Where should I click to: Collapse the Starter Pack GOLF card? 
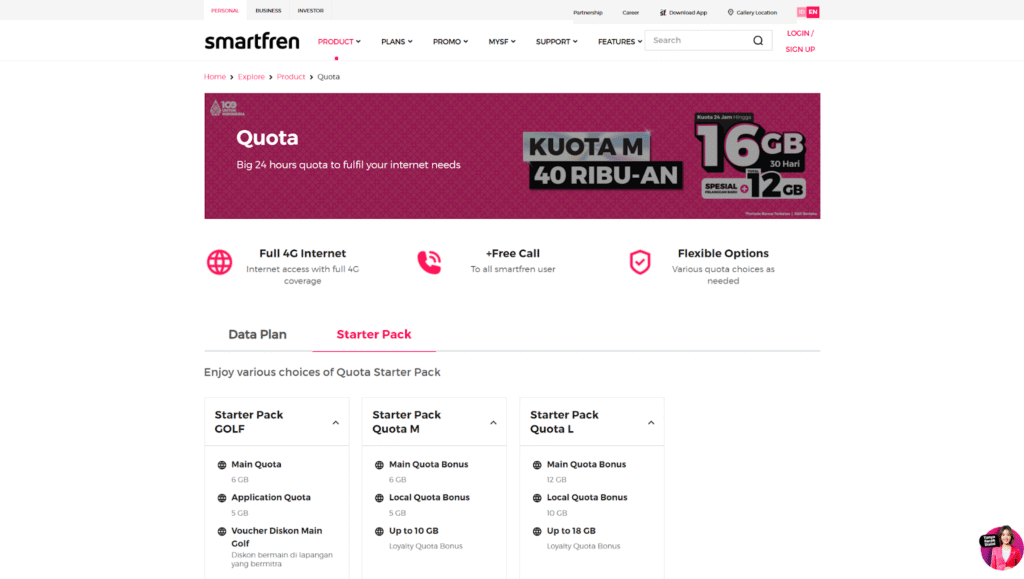[335, 421]
